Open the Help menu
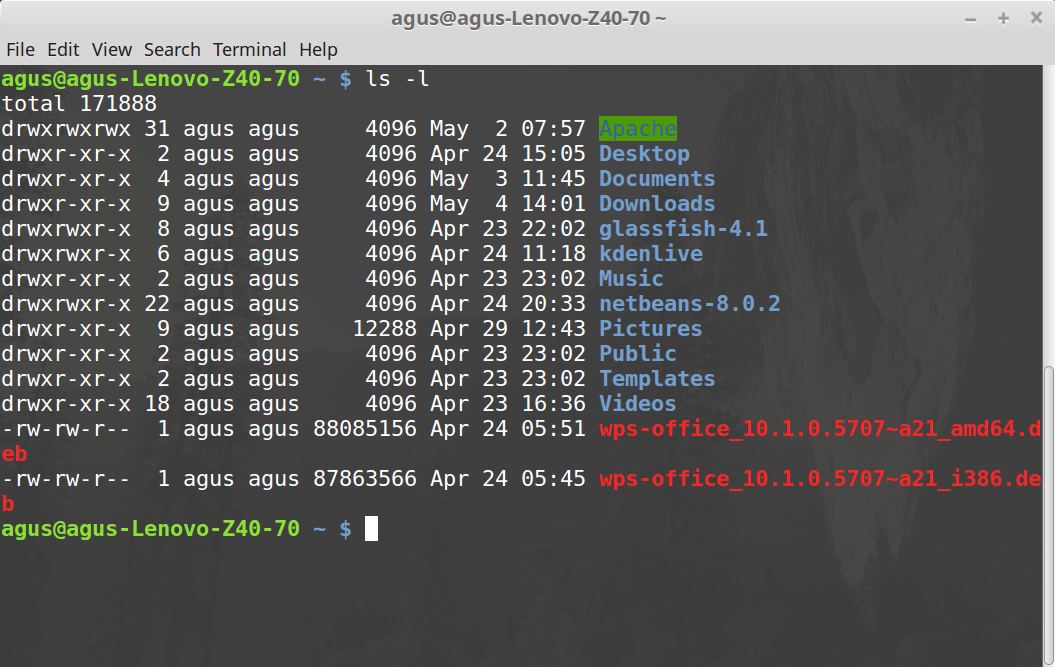Viewport: 1055px width, 667px height. point(318,49)
